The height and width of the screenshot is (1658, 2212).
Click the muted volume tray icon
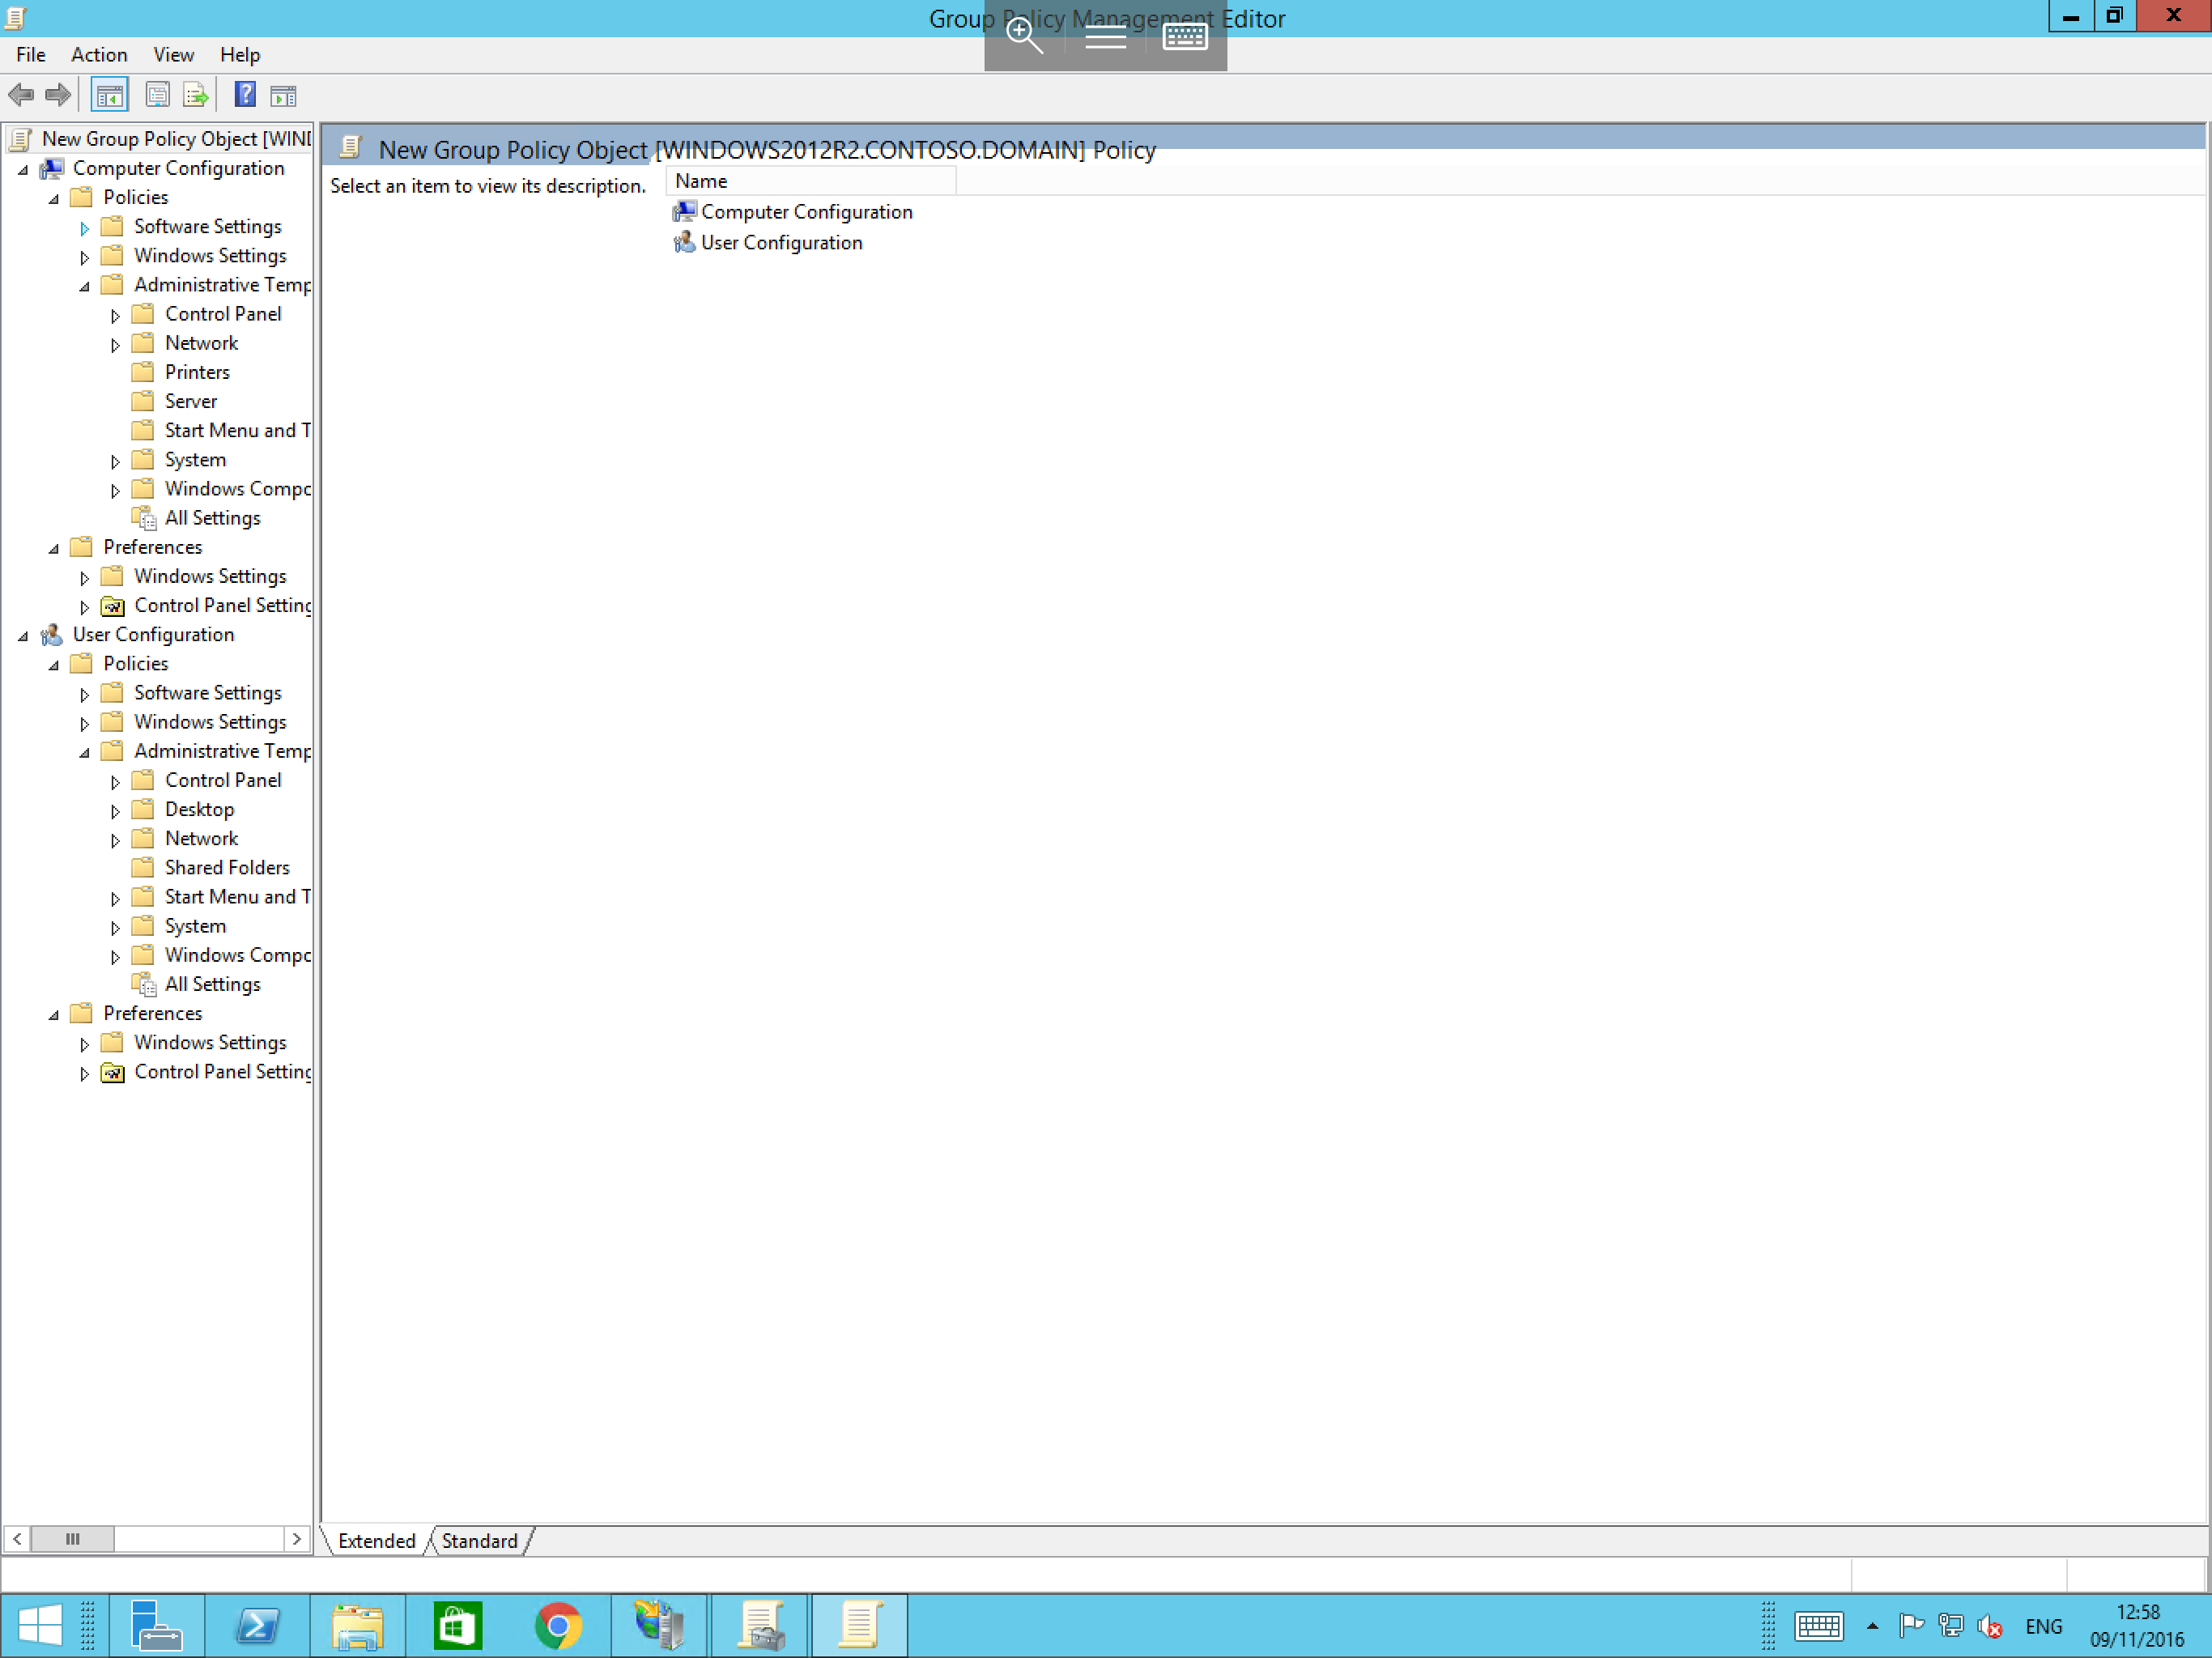click(x=1990, y=1627)
